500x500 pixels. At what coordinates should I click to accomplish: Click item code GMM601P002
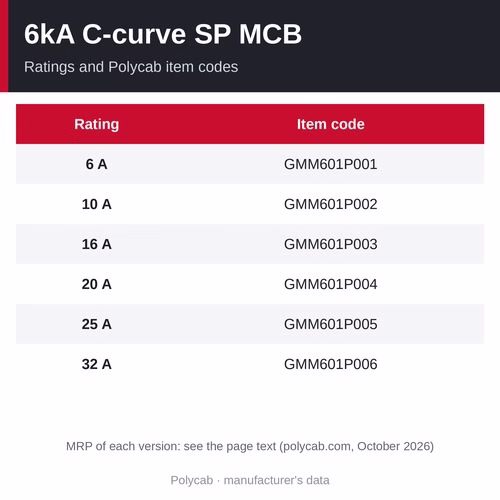(x=331, y=204)
